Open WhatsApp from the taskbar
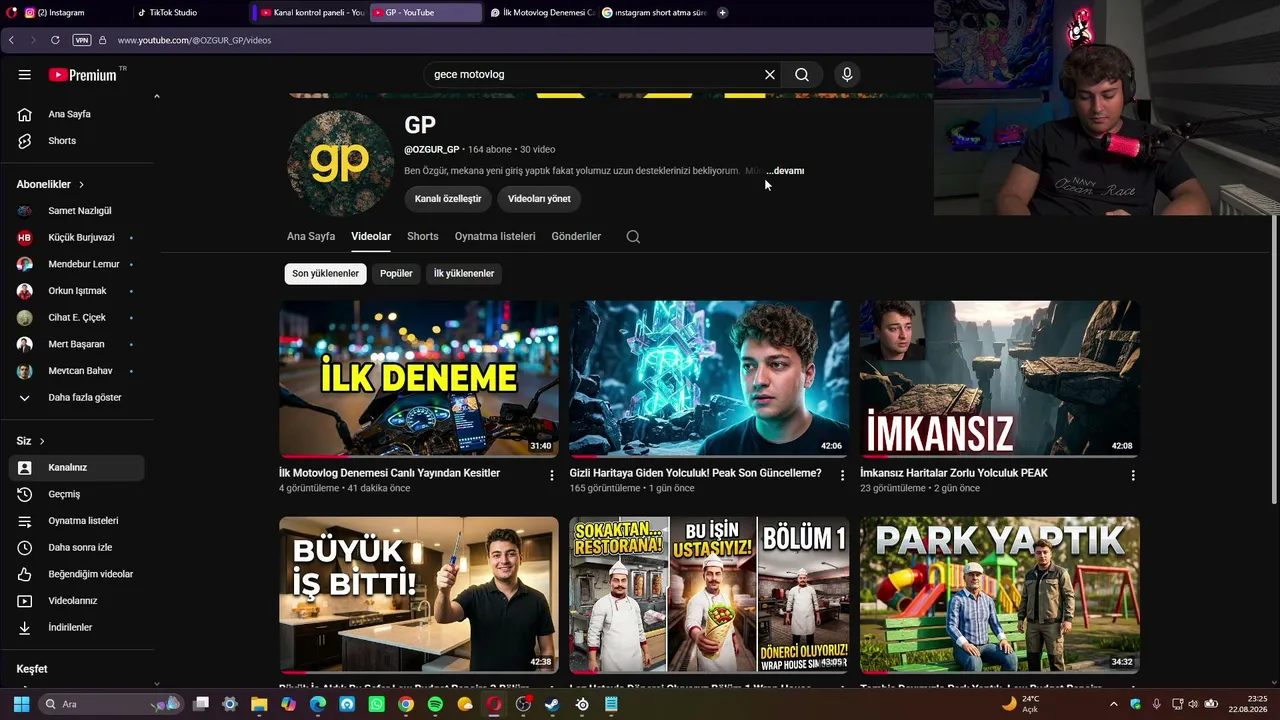Viewport: 1280px width, 720px height. point(376,704)
